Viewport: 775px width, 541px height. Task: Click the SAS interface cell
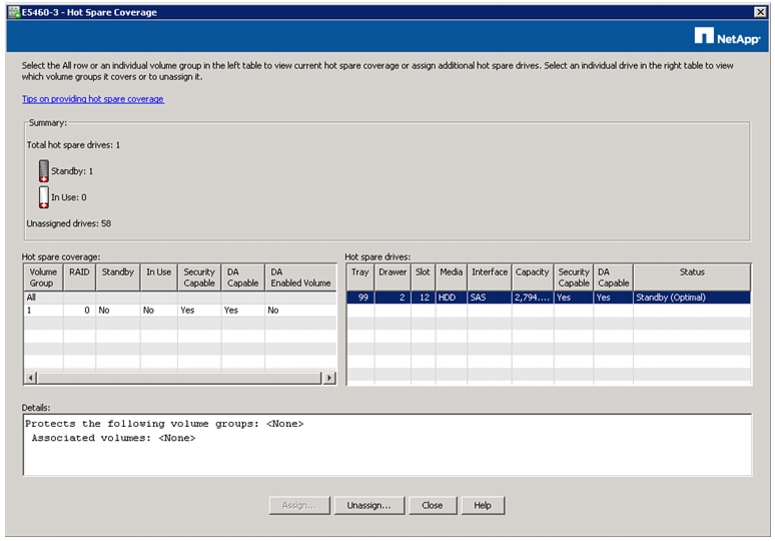[489, 297]
